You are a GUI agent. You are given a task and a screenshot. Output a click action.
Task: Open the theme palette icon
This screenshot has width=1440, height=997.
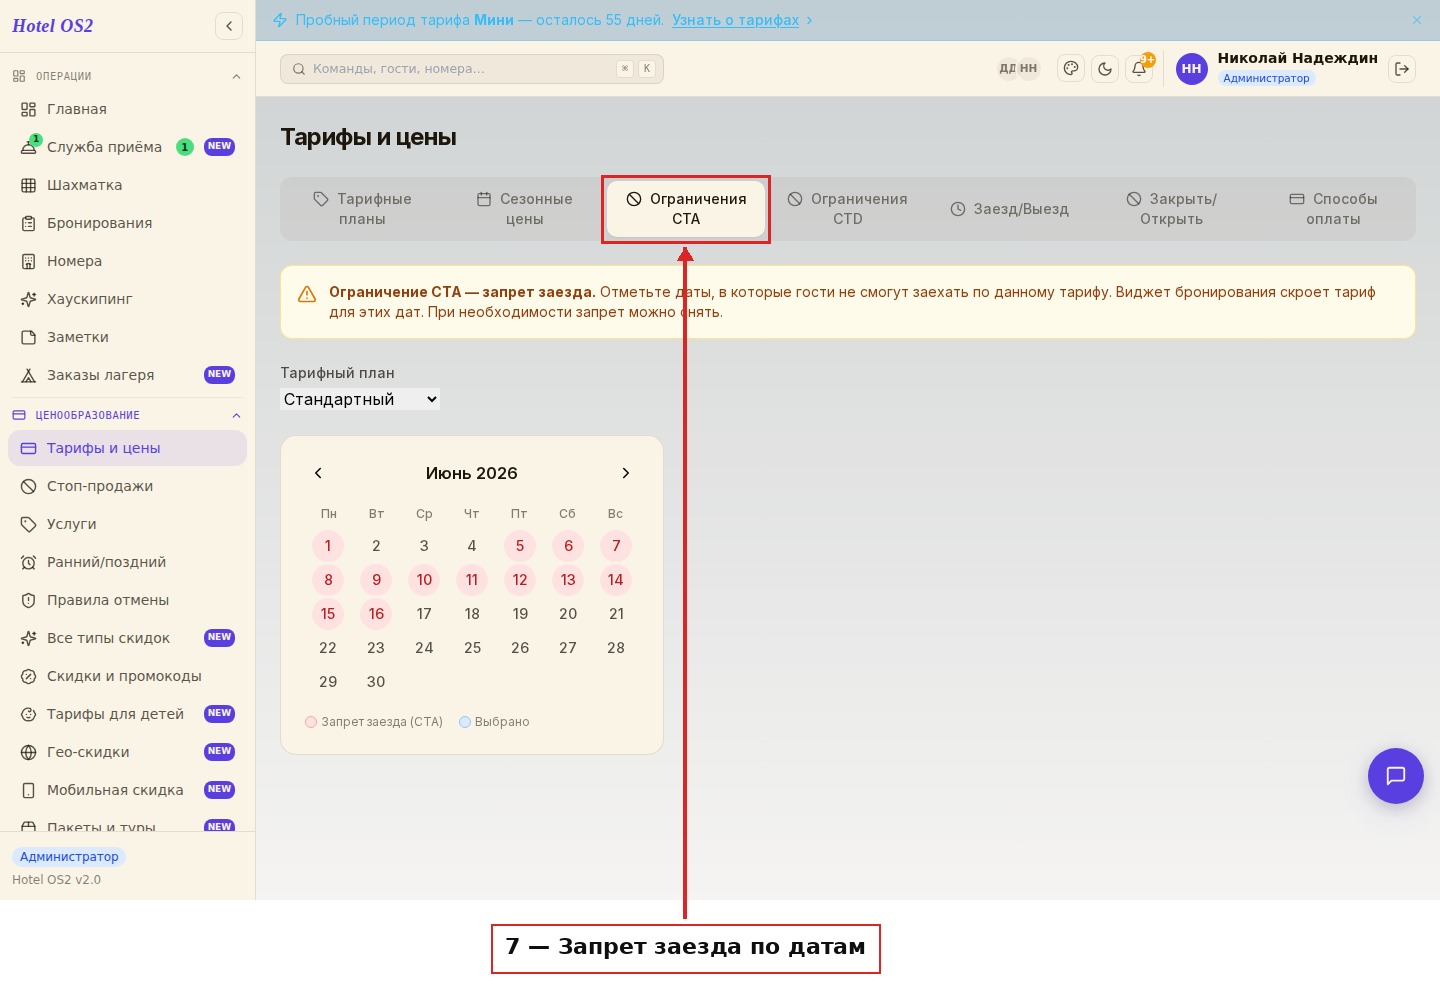(1071, 69)
